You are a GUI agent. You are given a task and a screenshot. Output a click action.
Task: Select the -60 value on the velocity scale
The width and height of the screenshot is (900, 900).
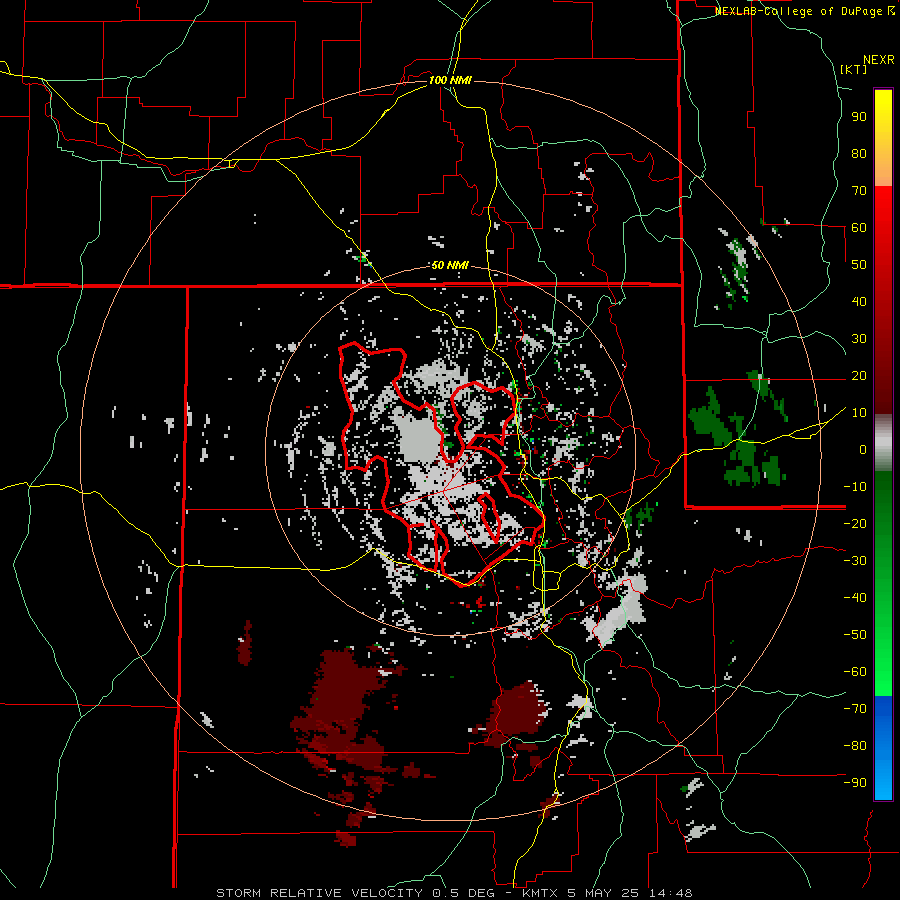click(x=855, y=672)
